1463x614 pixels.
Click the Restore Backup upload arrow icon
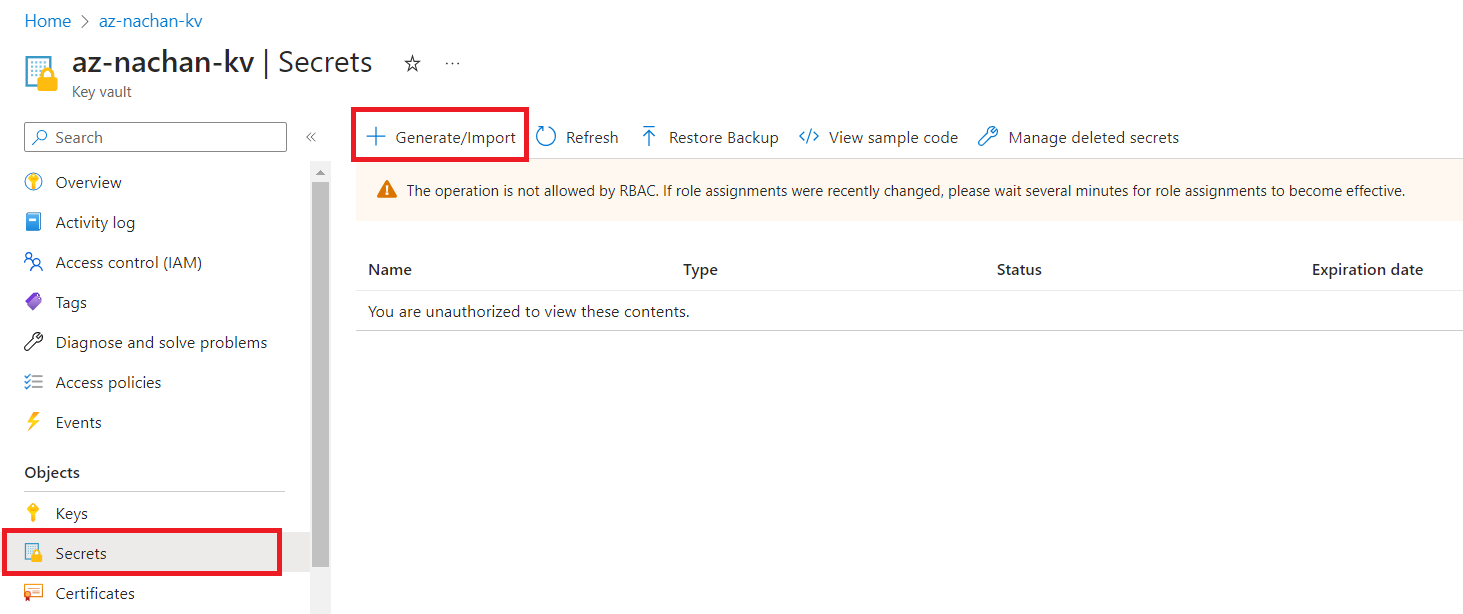pyautogui.click(x=649, y=137)
